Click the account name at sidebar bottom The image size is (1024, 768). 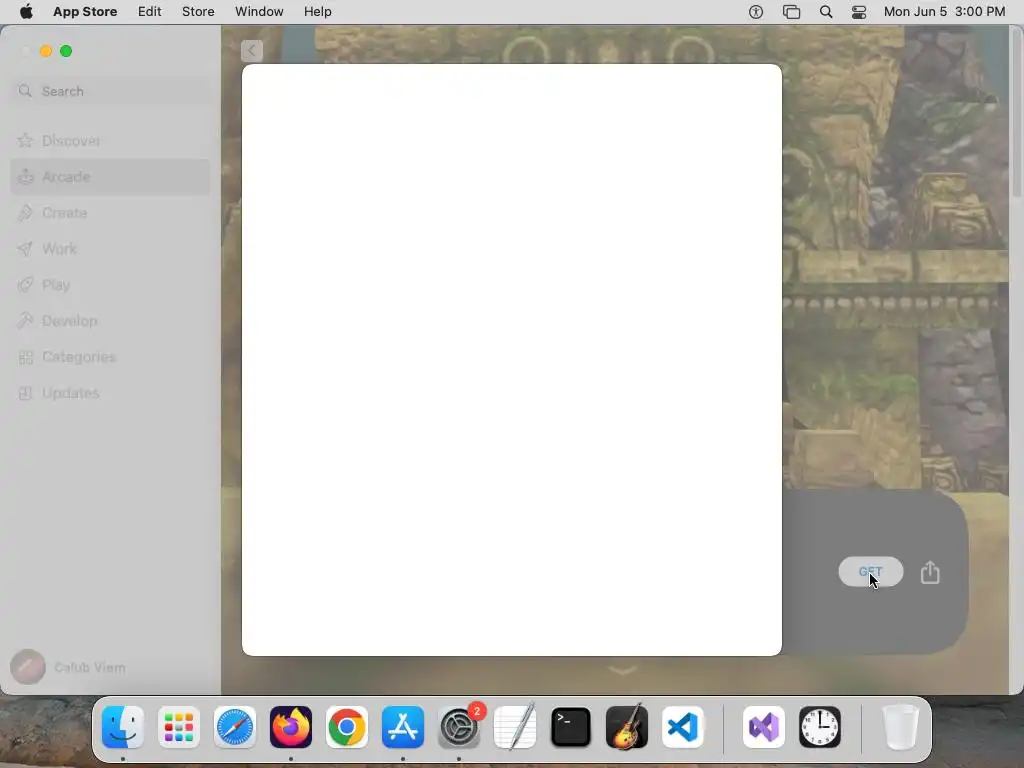click(89, 667)
